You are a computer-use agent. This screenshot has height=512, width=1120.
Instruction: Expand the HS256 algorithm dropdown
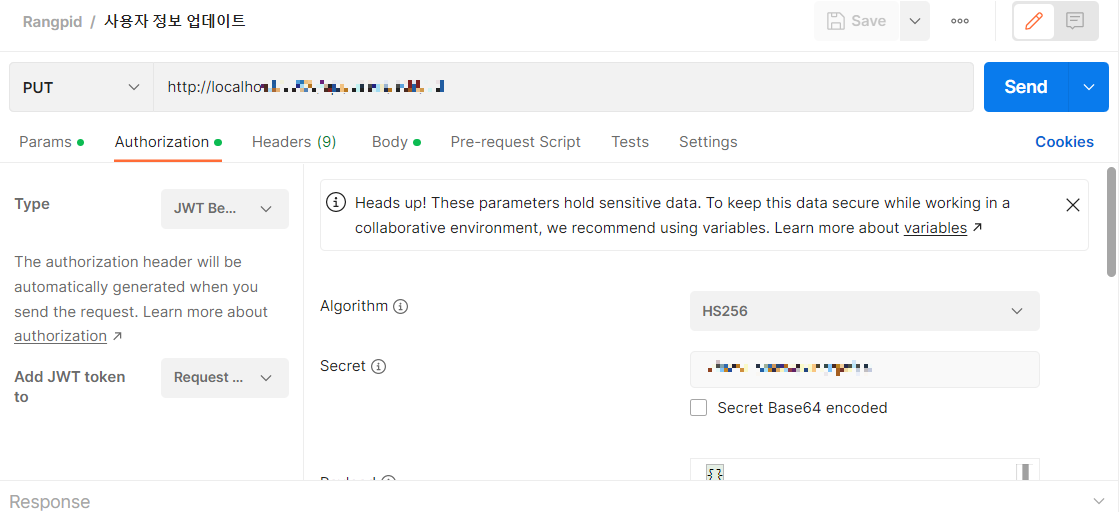(x=864, y=311)
